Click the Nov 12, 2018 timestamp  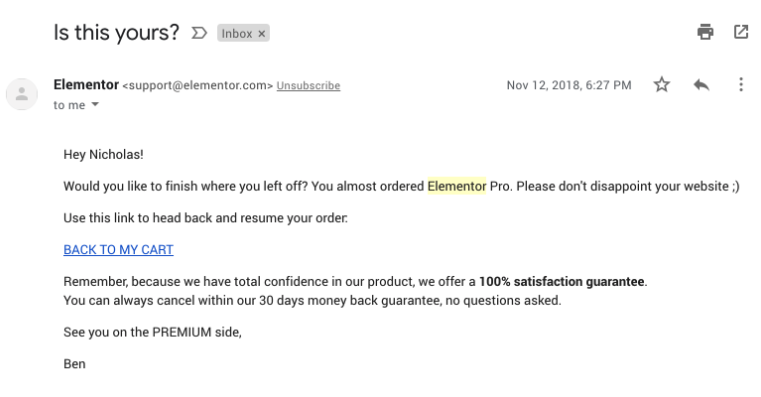569,85
